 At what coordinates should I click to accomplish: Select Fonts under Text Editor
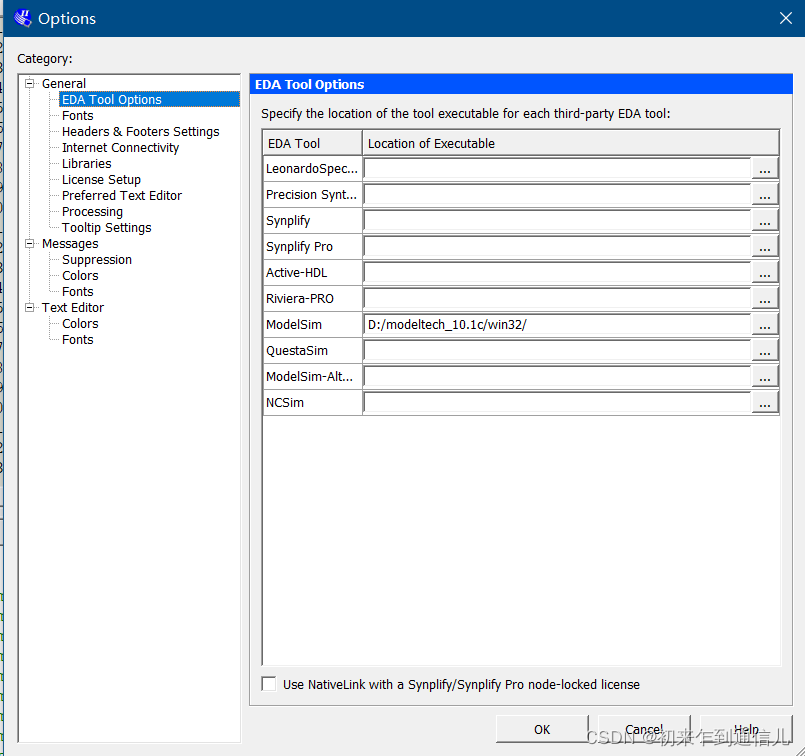pyautogui.click(x=78, y=340)
